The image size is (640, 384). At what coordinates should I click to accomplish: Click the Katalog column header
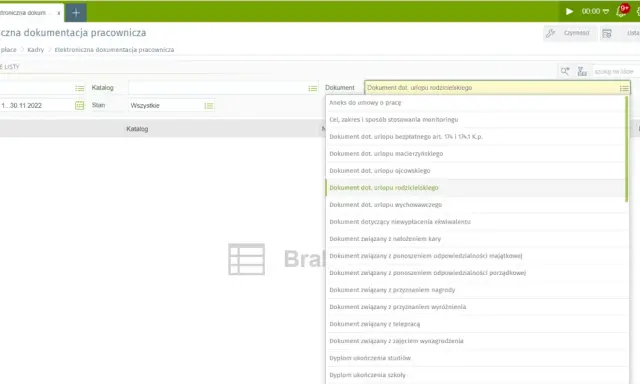point(137,129)
